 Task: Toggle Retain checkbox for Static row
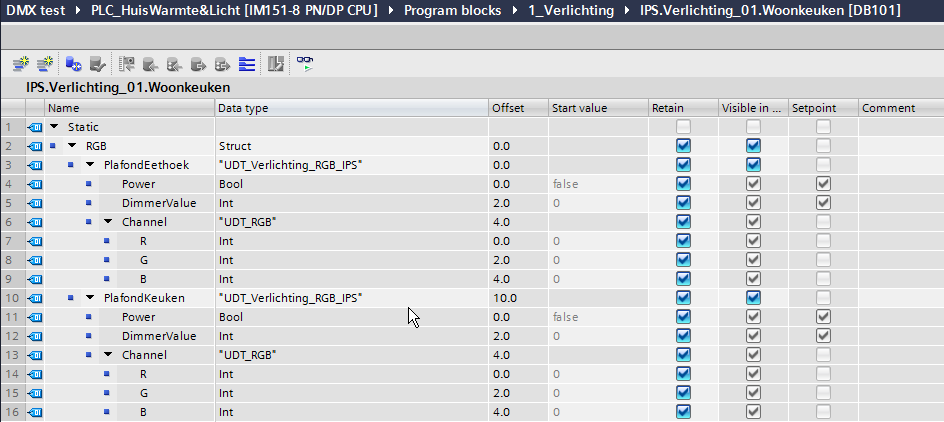click(x=683, y=126)
